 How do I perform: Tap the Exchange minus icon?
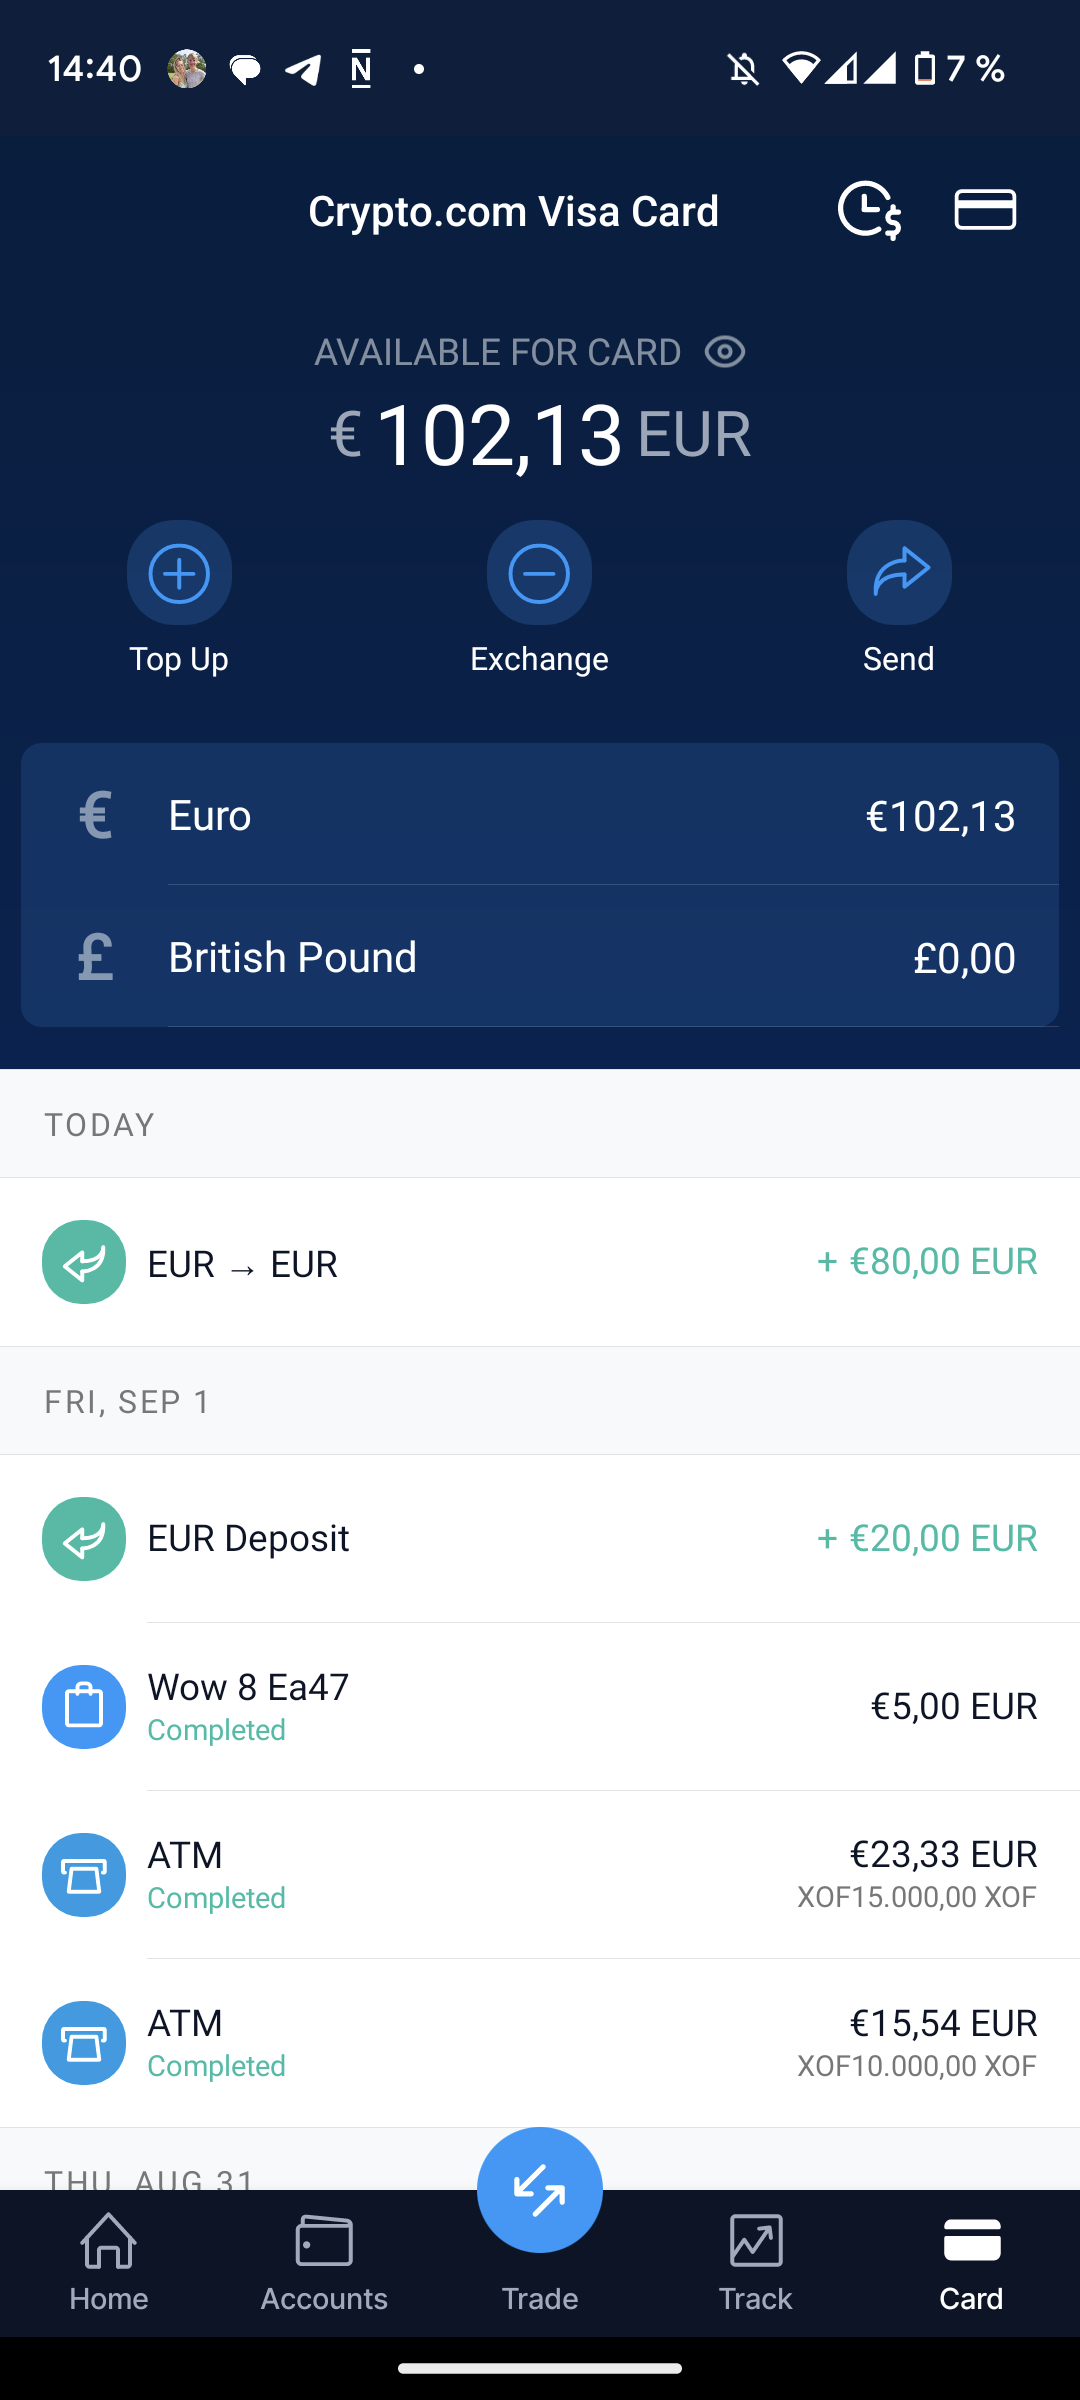click(x=539, y=573)
